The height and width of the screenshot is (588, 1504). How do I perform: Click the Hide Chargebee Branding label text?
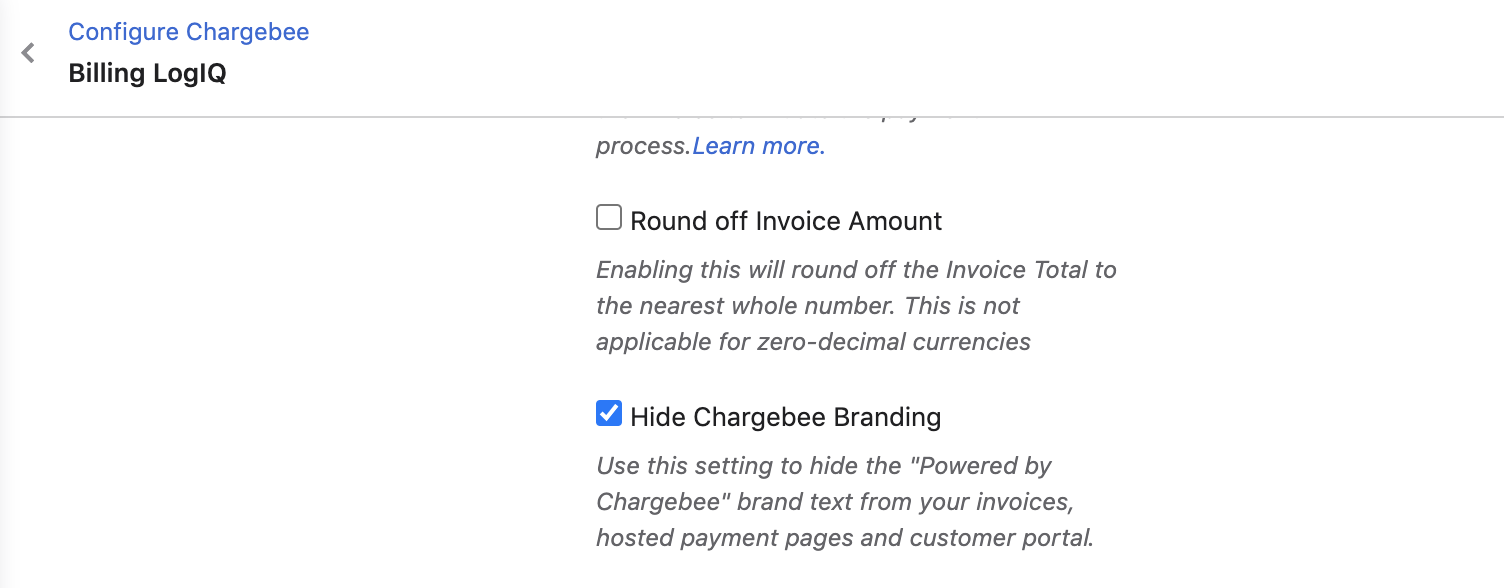point(785,416)
